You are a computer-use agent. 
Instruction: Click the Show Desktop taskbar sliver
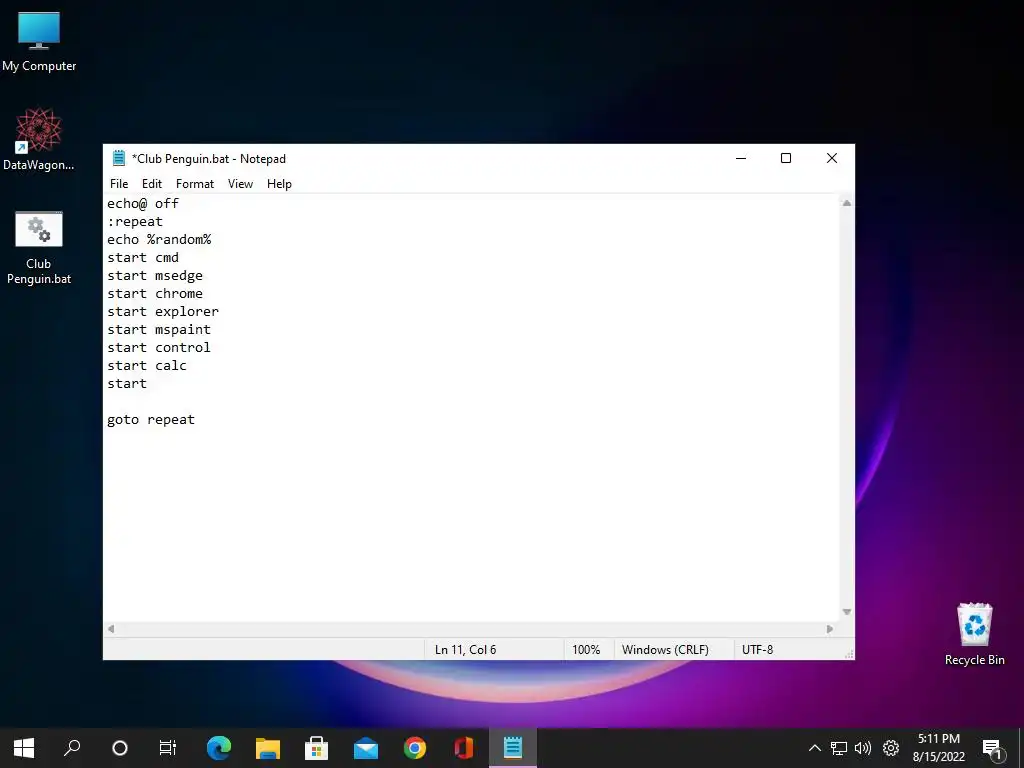(1021, 748)
